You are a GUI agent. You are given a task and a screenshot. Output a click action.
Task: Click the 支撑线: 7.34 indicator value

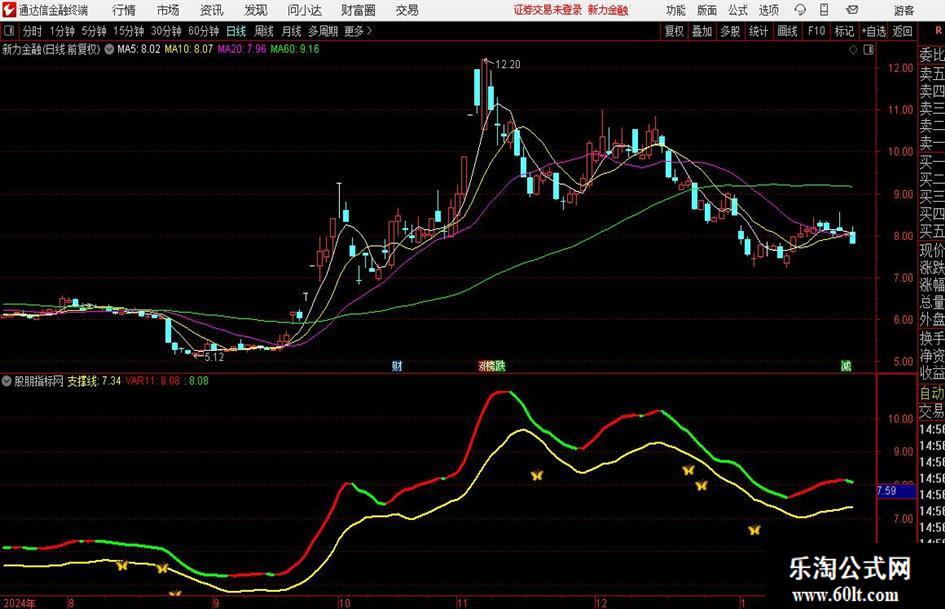93,381
